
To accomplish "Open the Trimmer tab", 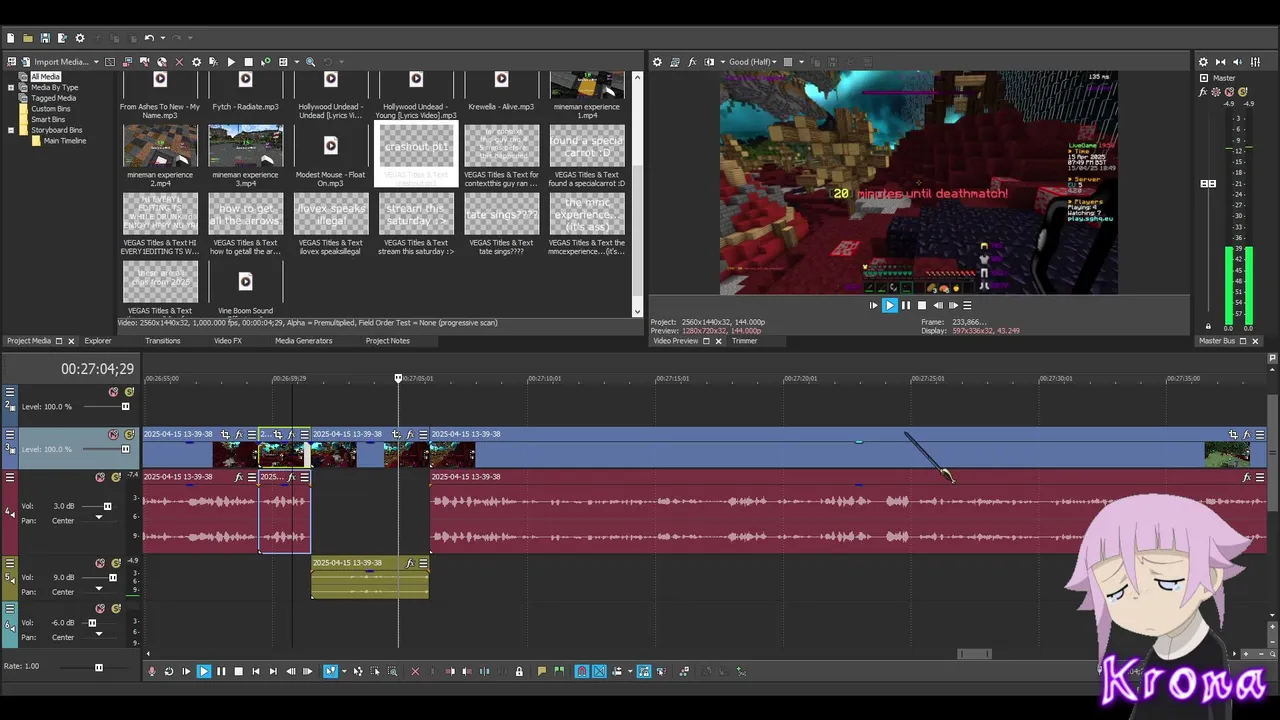I will [744, 341].
